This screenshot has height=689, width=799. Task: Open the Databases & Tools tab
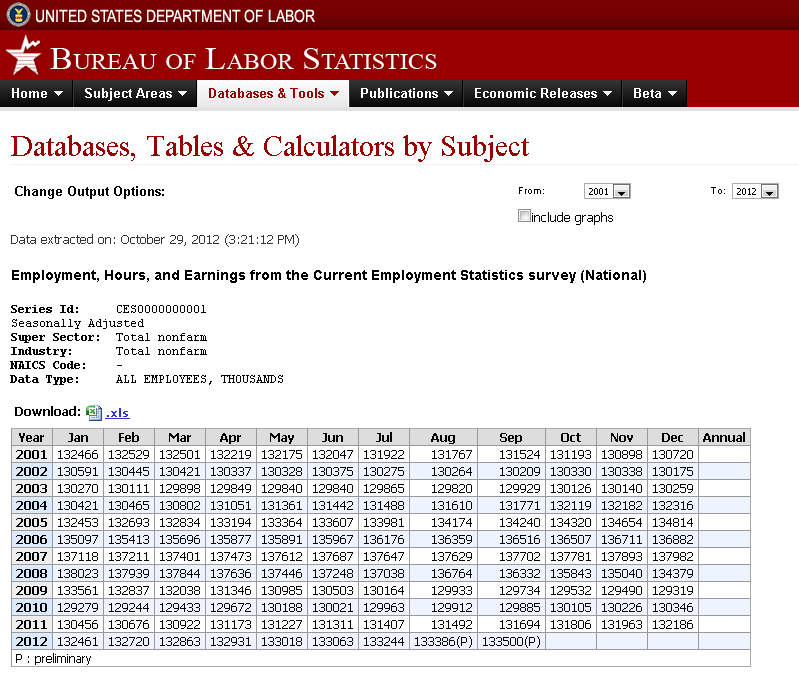273,94
